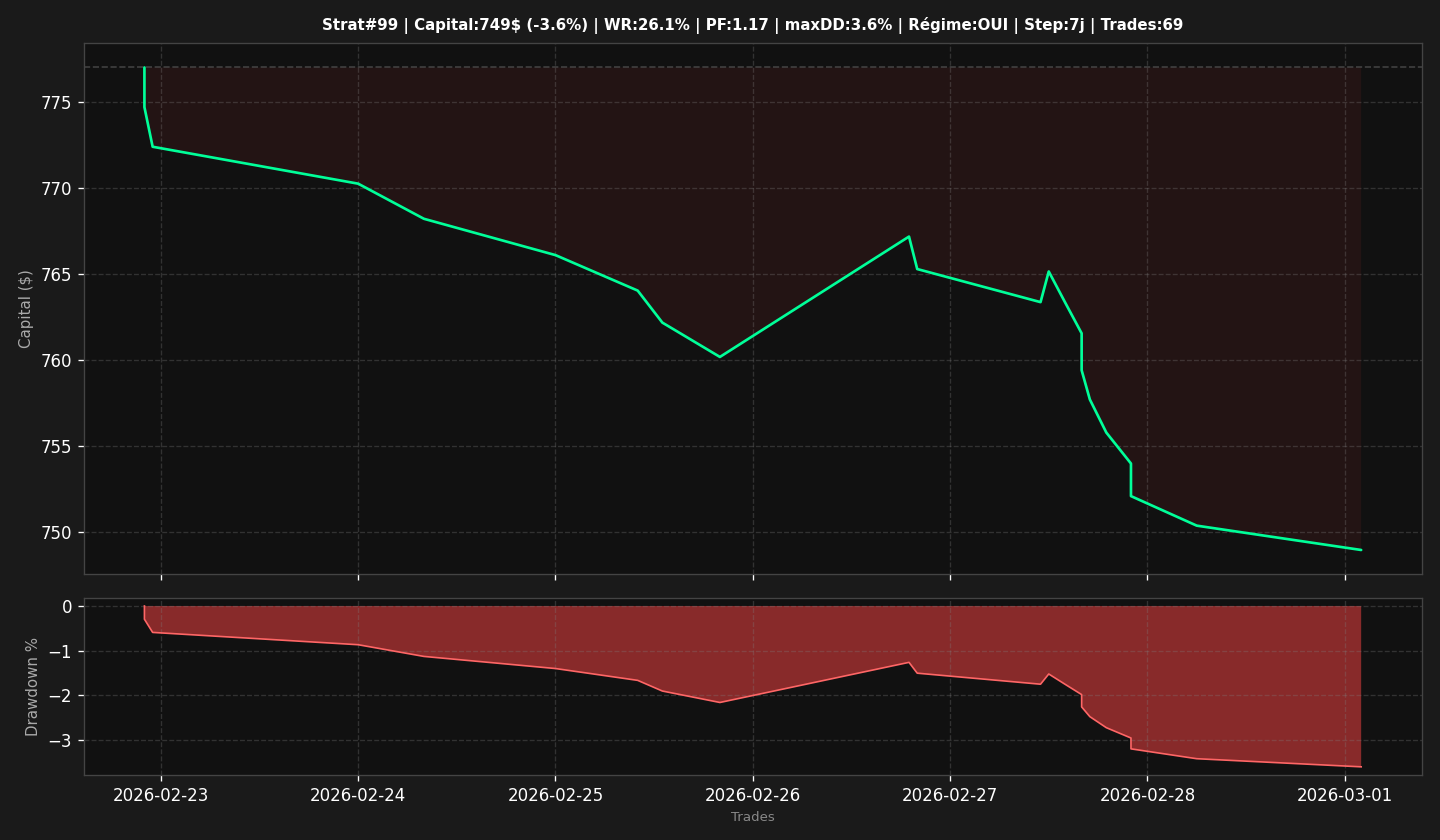1440x840 pixels.
Task: Select the −2 drawdown axis tick label
Action: [61, 696]
